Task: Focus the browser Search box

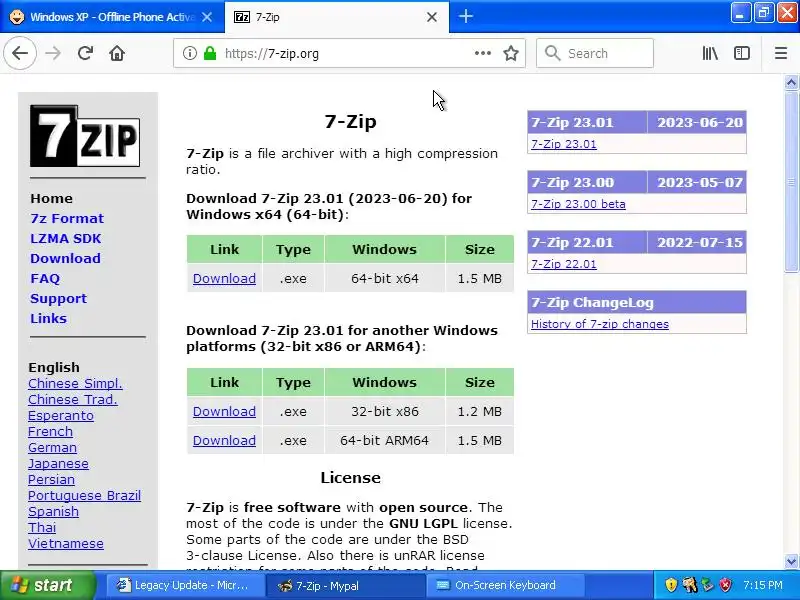Action: tap(595, 53)
